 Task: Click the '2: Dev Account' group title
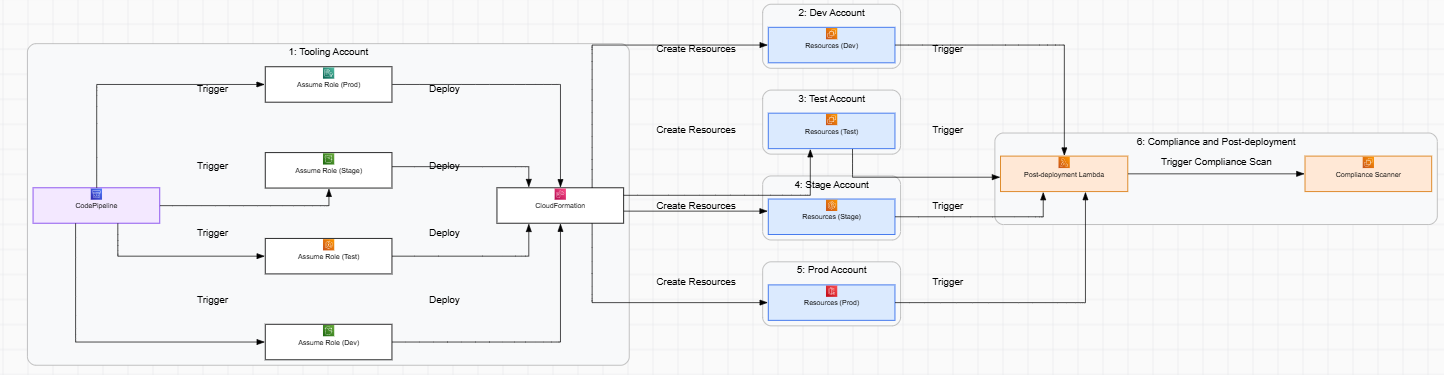(831, 13)
